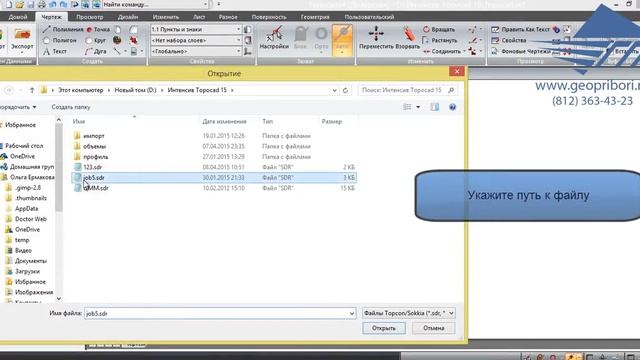Open 'Рабочий стол' in navigation pane
The width and height of the screenshot is (640, 360).
pos(24,146)
